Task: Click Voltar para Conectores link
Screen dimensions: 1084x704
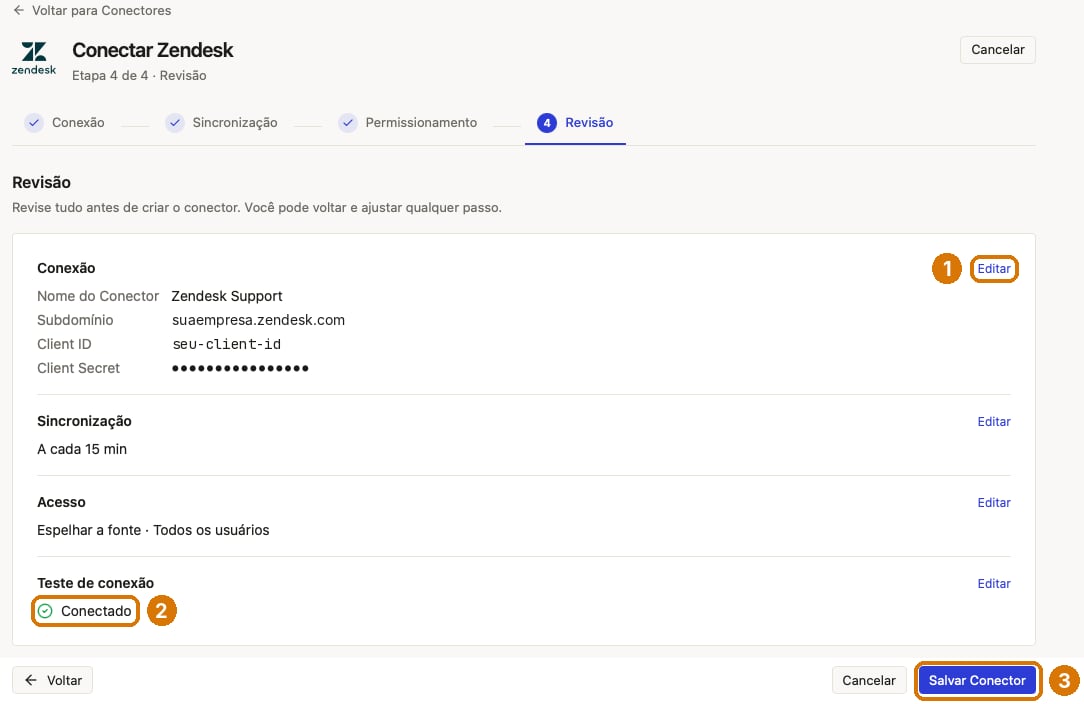Action: click(x=92, y=10)
